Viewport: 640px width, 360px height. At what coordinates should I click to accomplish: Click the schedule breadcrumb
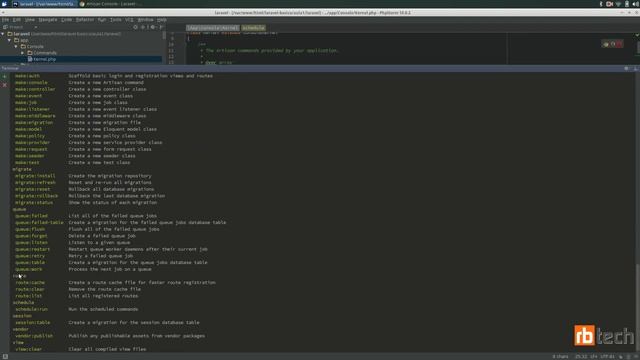pos(253,28)
